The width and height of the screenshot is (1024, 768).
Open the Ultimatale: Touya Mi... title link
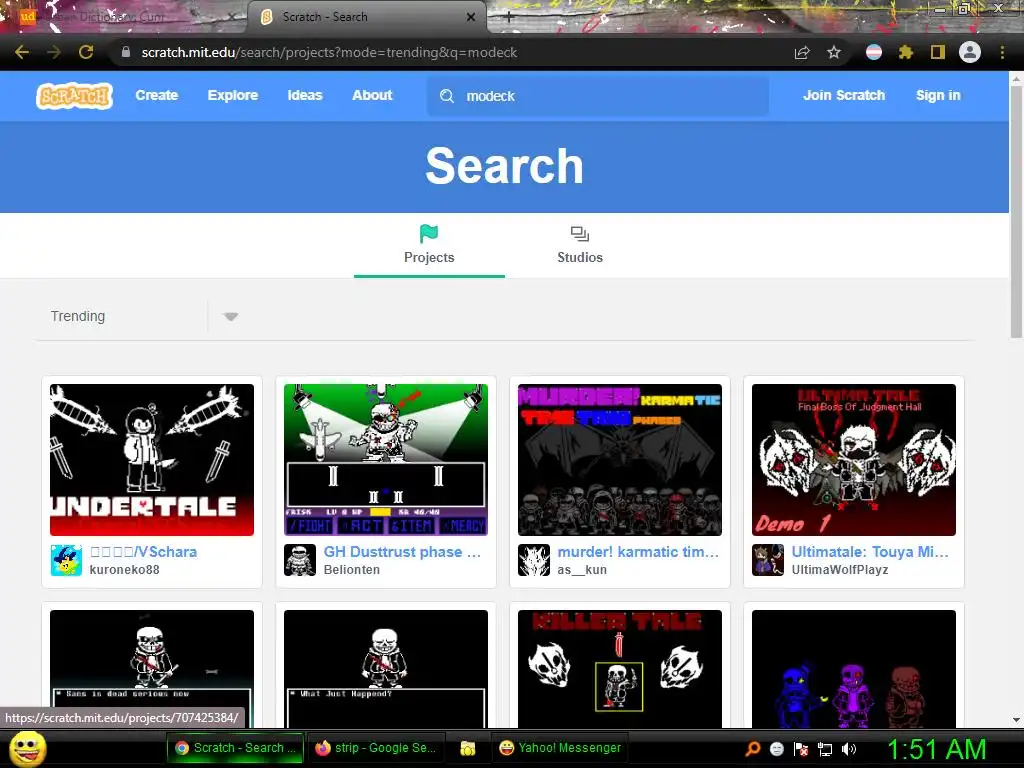click(x=870, y=552)
